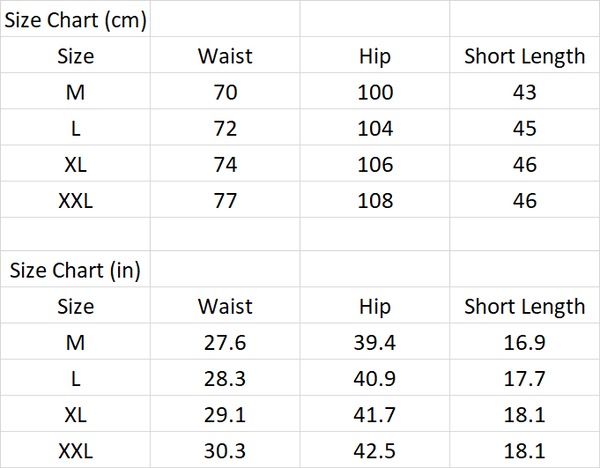Click the Waist header in inches chart

(x=225, y=305)
